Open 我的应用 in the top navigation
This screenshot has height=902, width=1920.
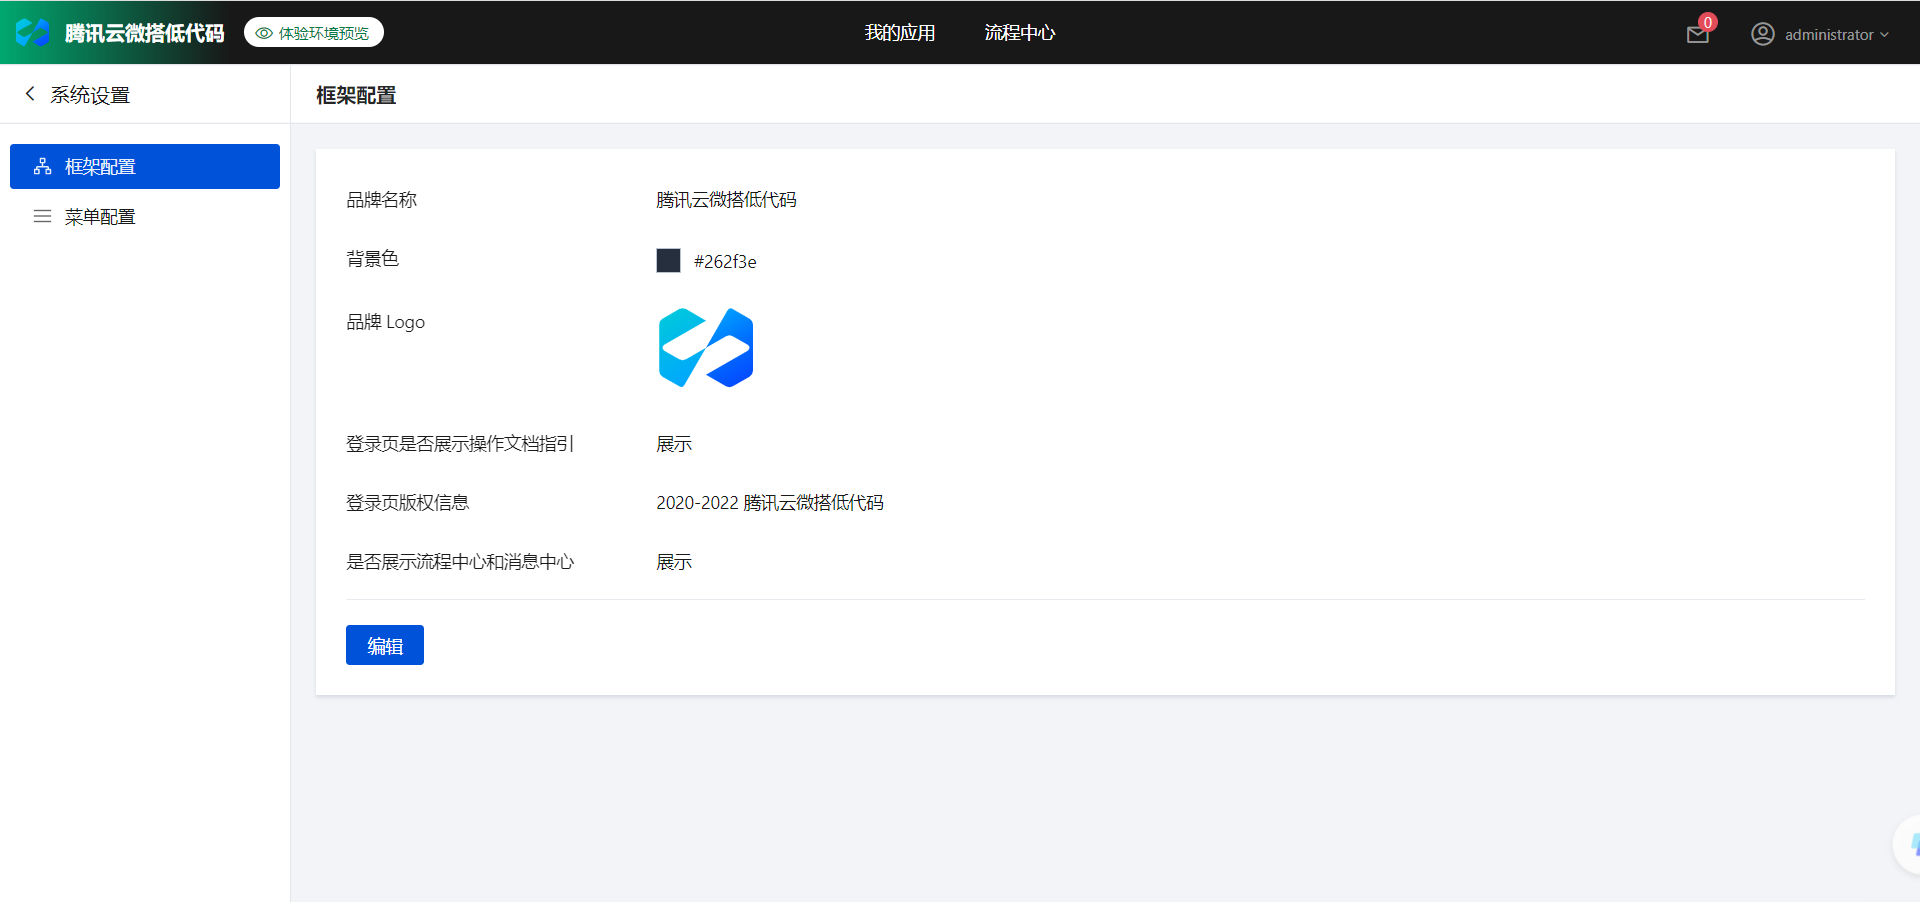[x=900, y=33]
